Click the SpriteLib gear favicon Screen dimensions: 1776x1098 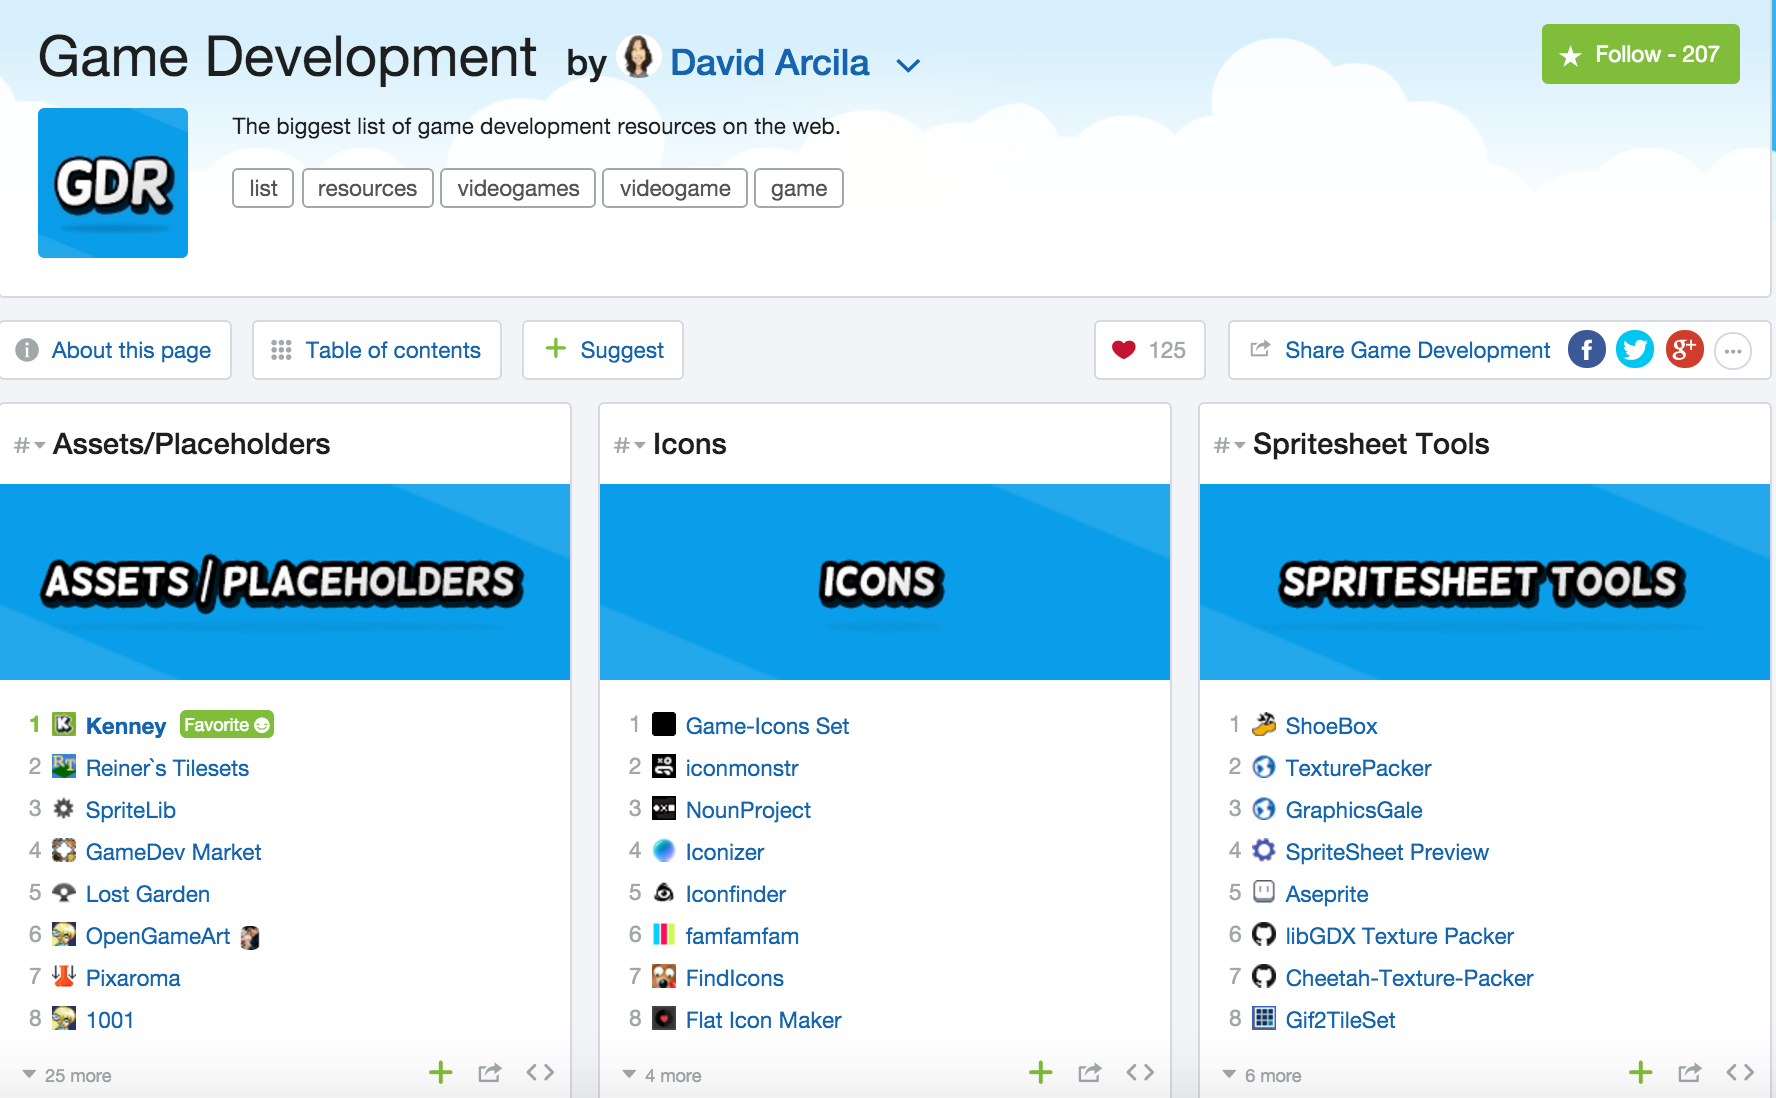(64, 808)
